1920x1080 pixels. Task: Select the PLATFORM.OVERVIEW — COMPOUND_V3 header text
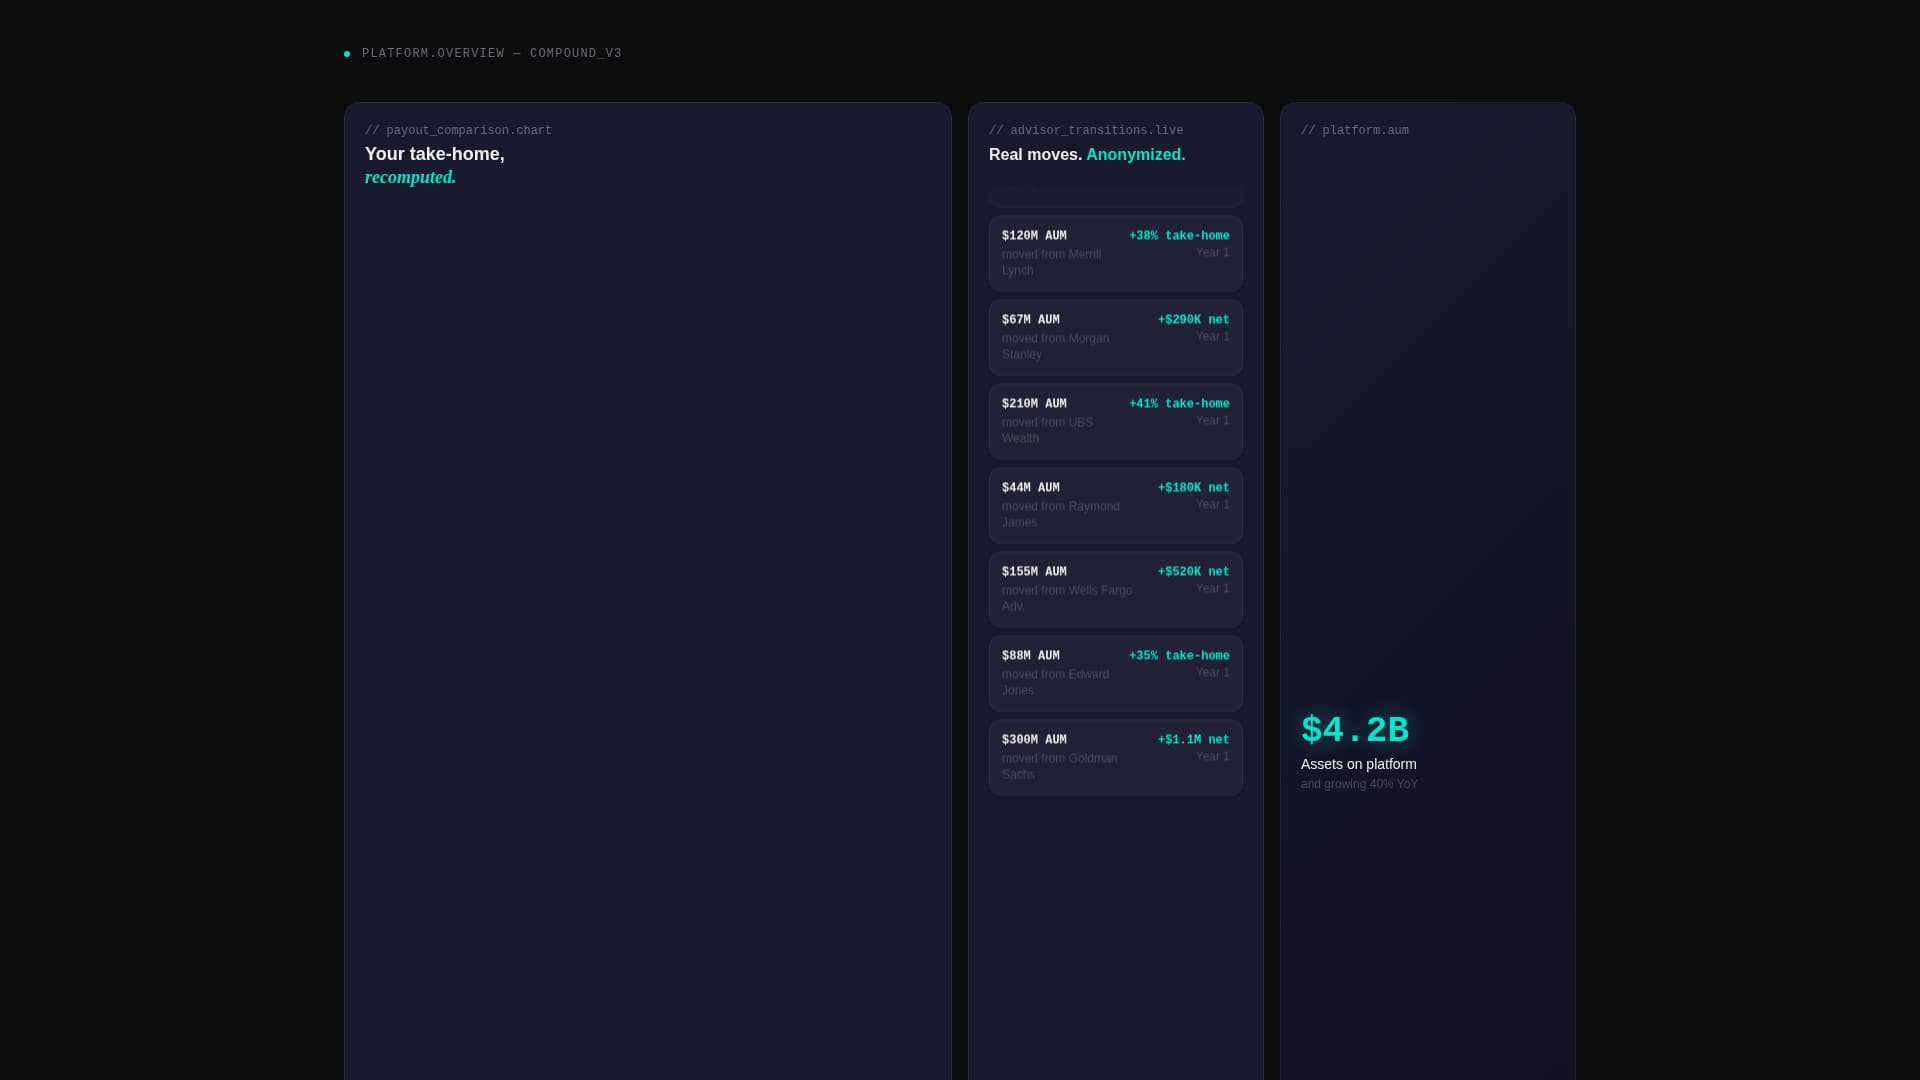coord(492,54)
